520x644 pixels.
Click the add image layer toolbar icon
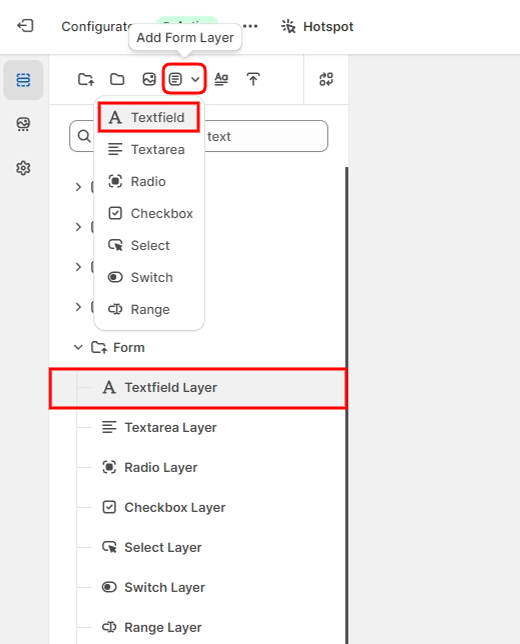click(149, 79)
